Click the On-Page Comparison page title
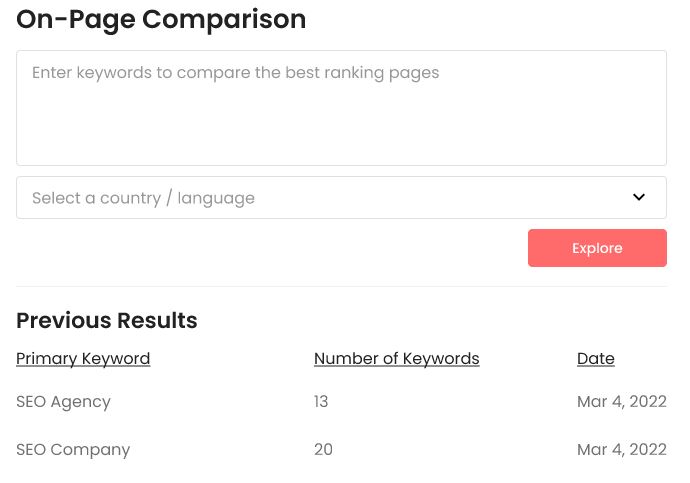The height and width of the screenshot is (483, 690). 161,20
